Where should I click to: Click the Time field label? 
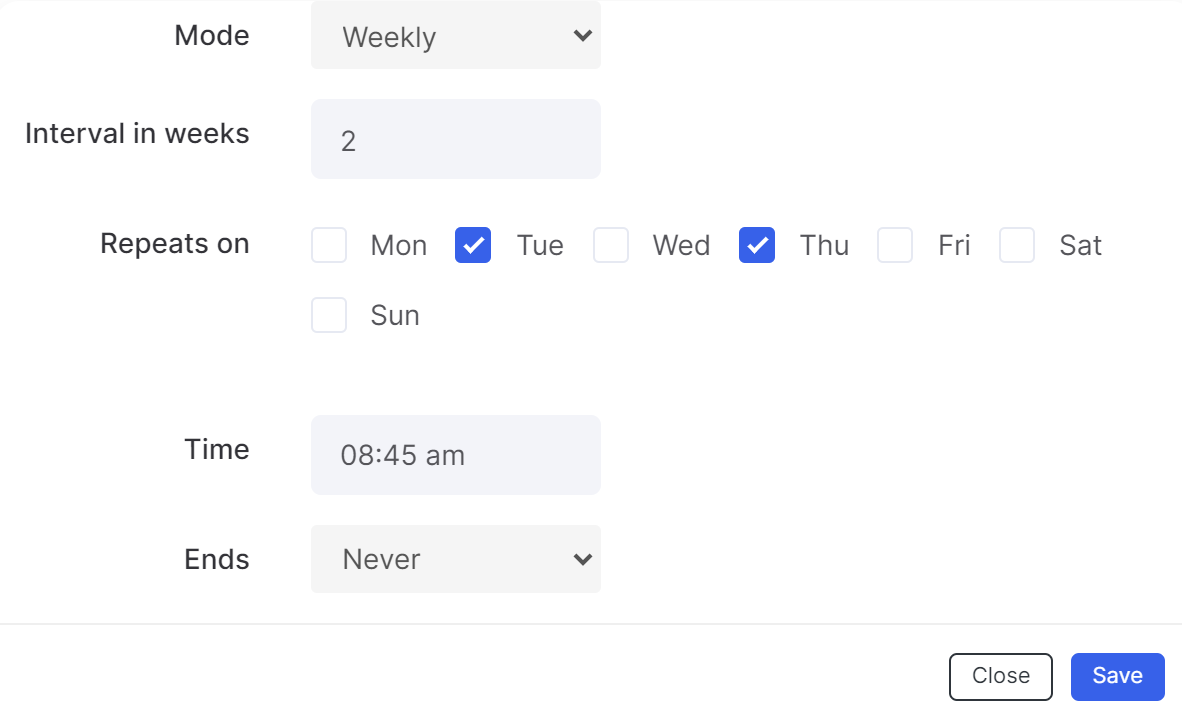click(217, 449)
